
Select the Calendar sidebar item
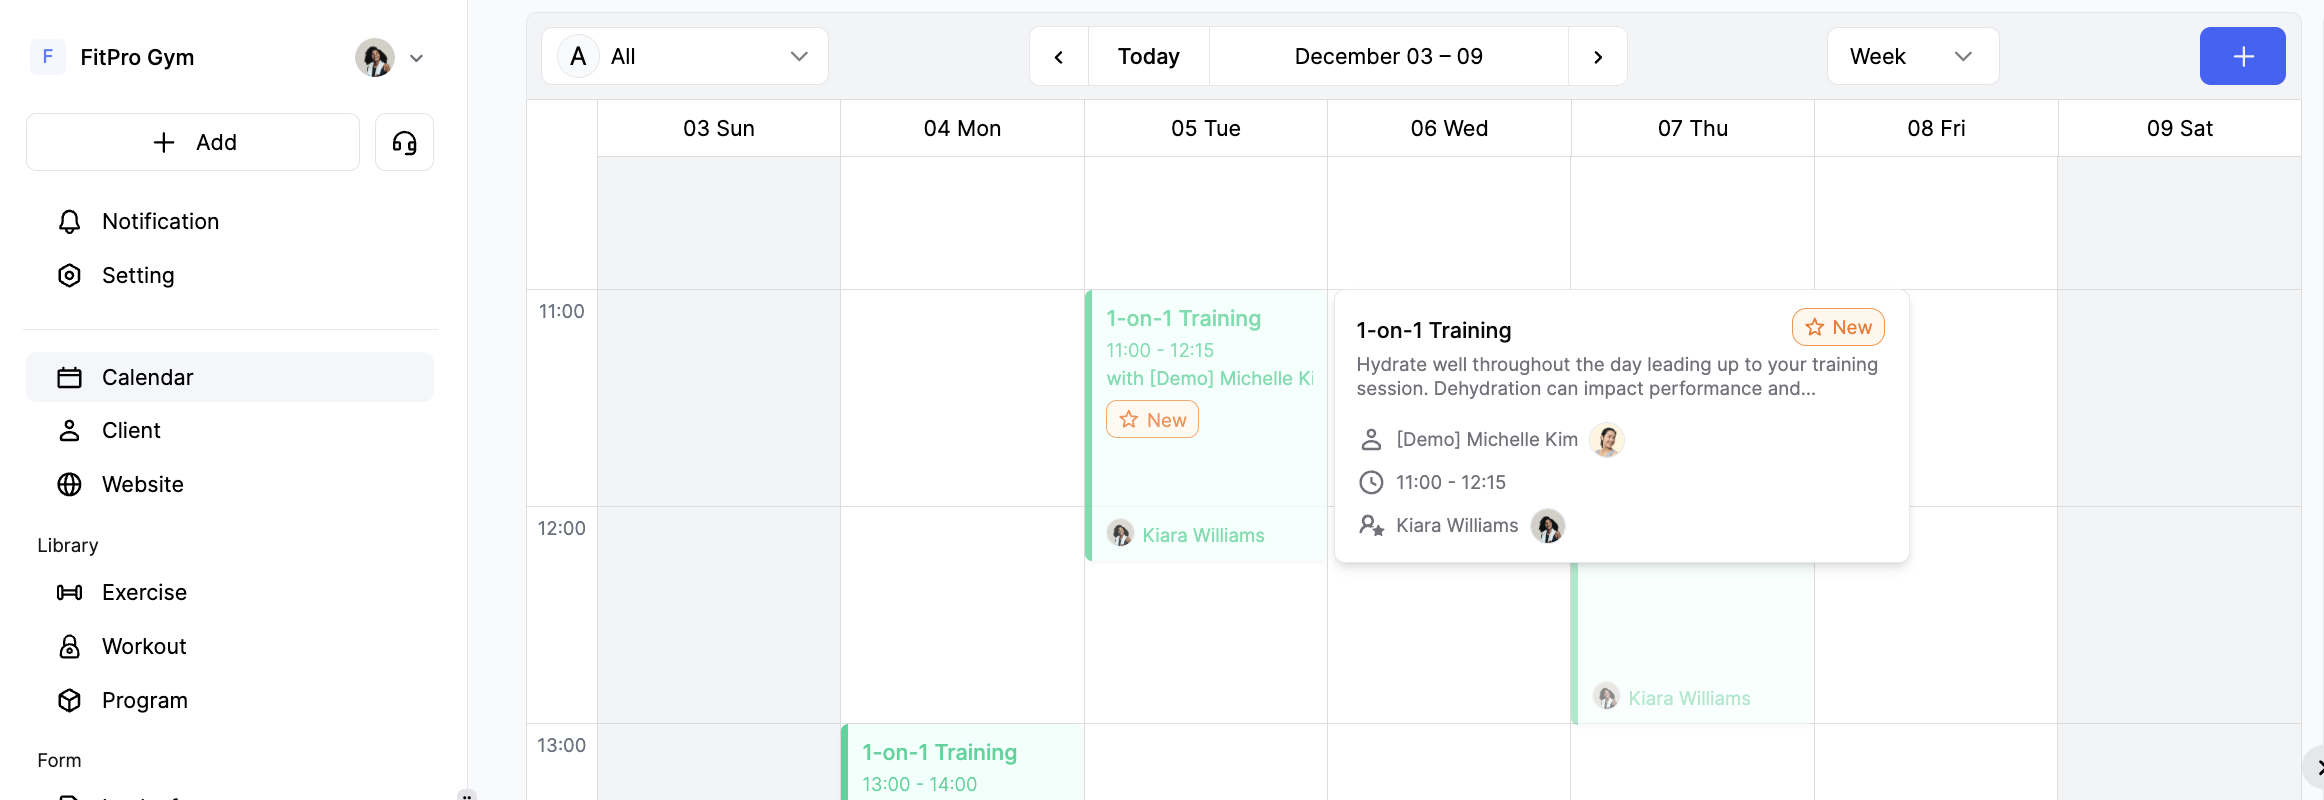[147, 377]
